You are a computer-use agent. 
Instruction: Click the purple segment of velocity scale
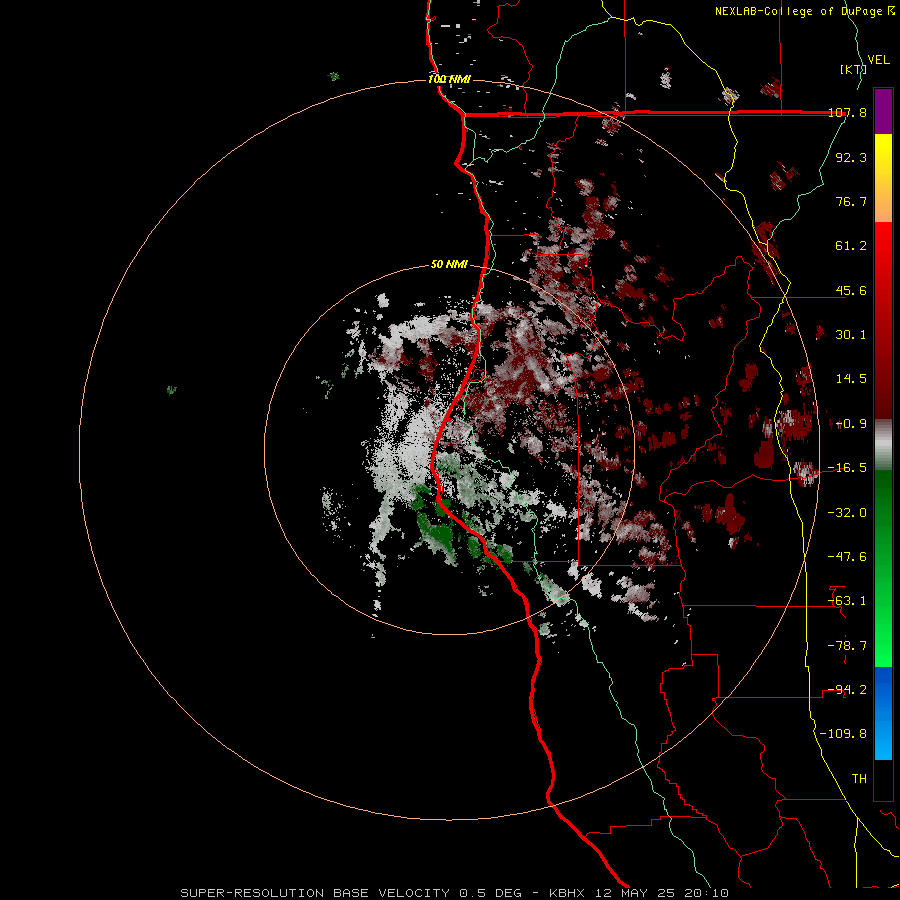(883, 111)
